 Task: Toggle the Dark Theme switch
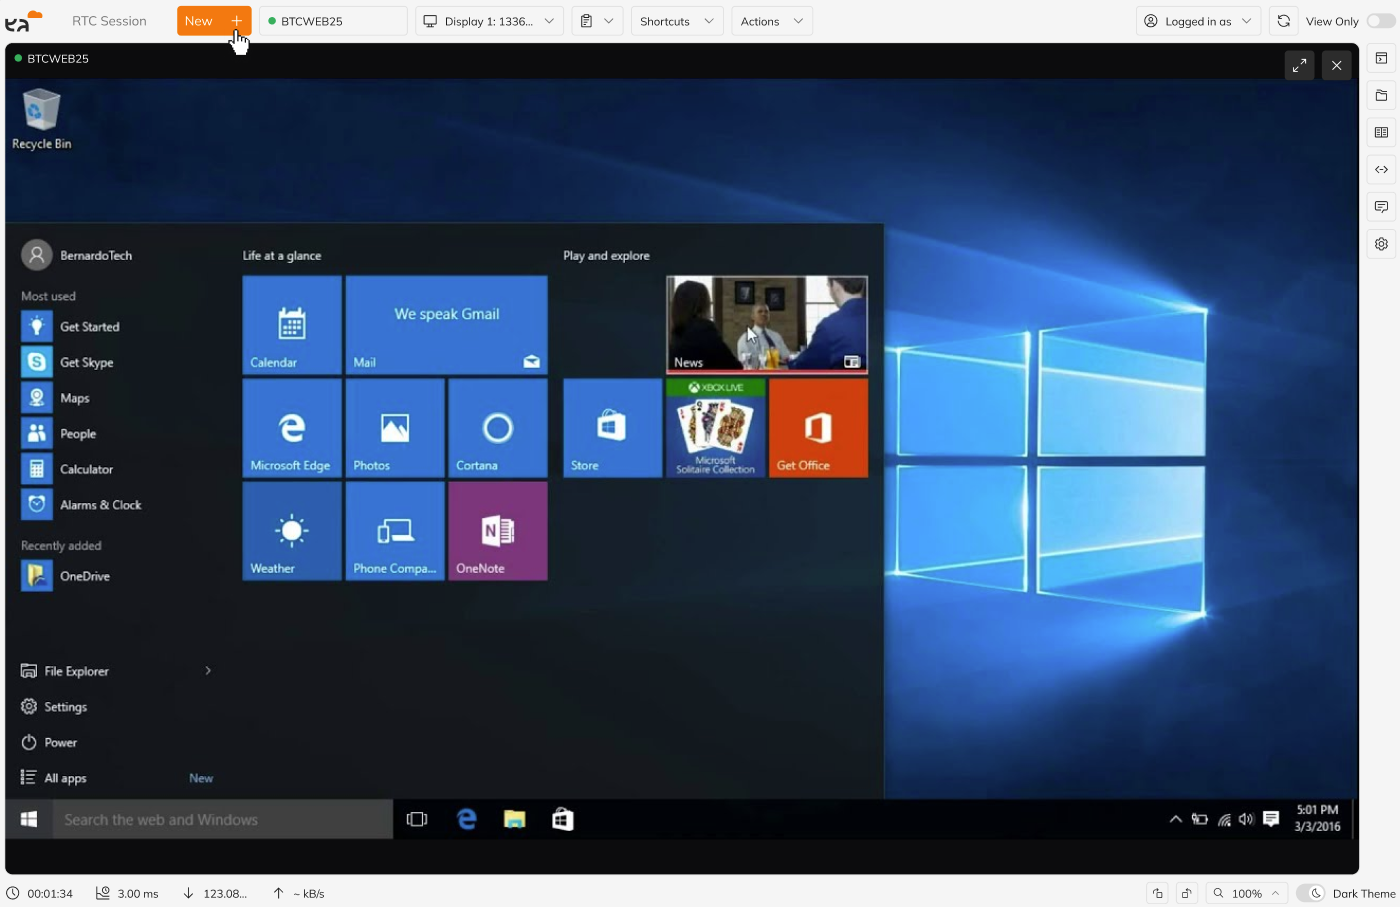coord(1311,893)
